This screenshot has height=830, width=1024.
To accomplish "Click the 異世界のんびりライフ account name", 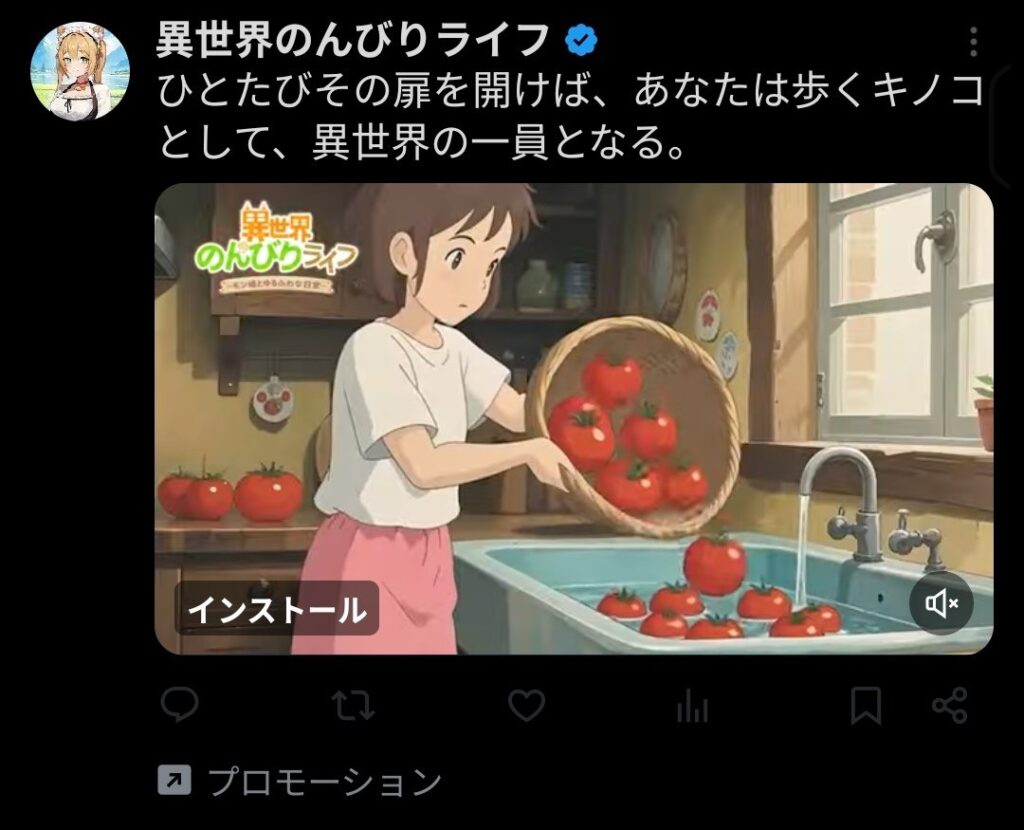I will pyautogui.click(x=353, y=40).
